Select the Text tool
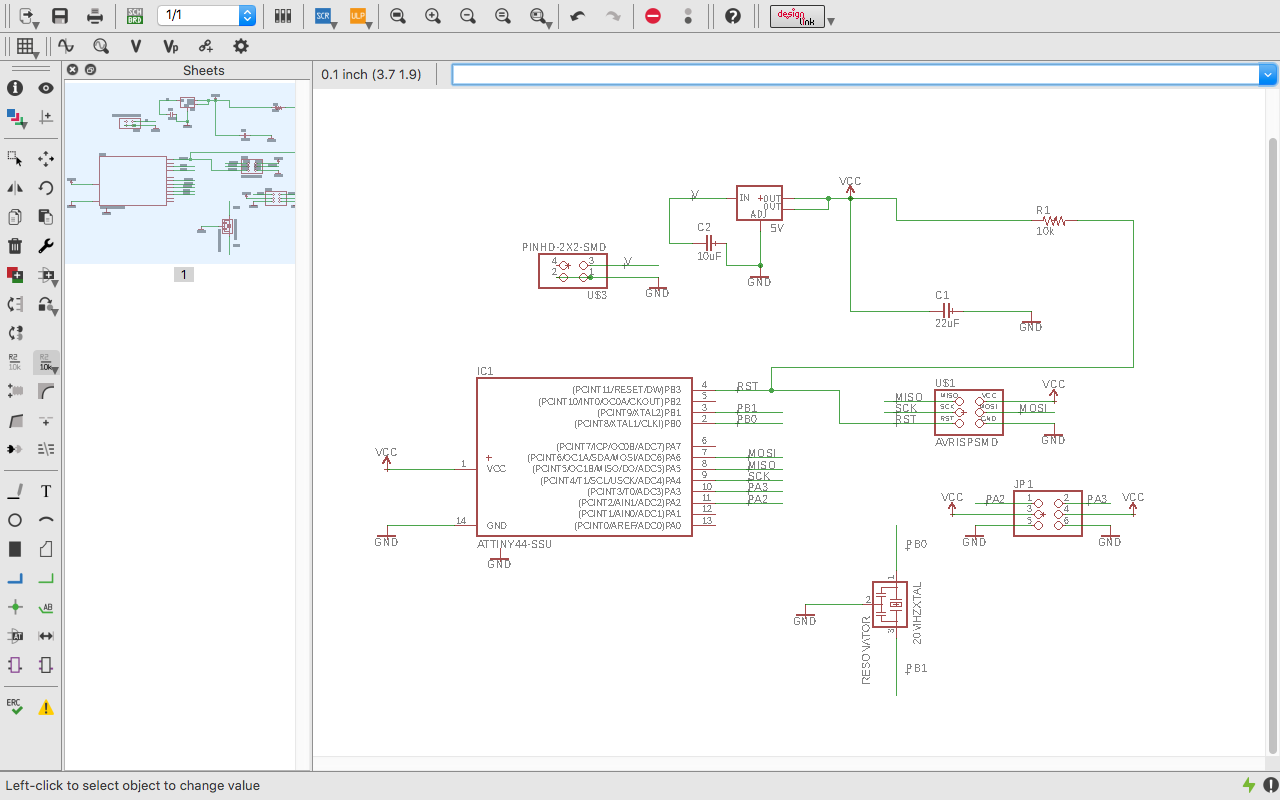This screenshot has height=800, width=1280. 45,491
